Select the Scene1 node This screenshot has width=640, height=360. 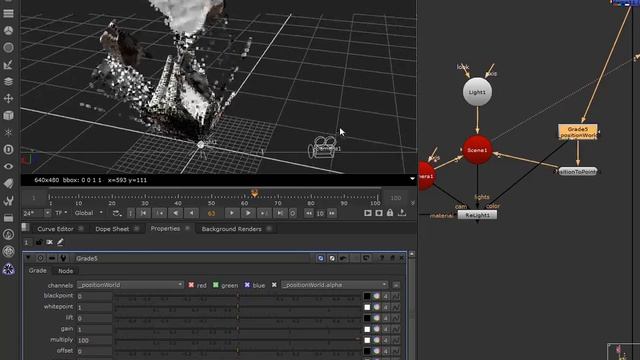[x=477, y=150]
